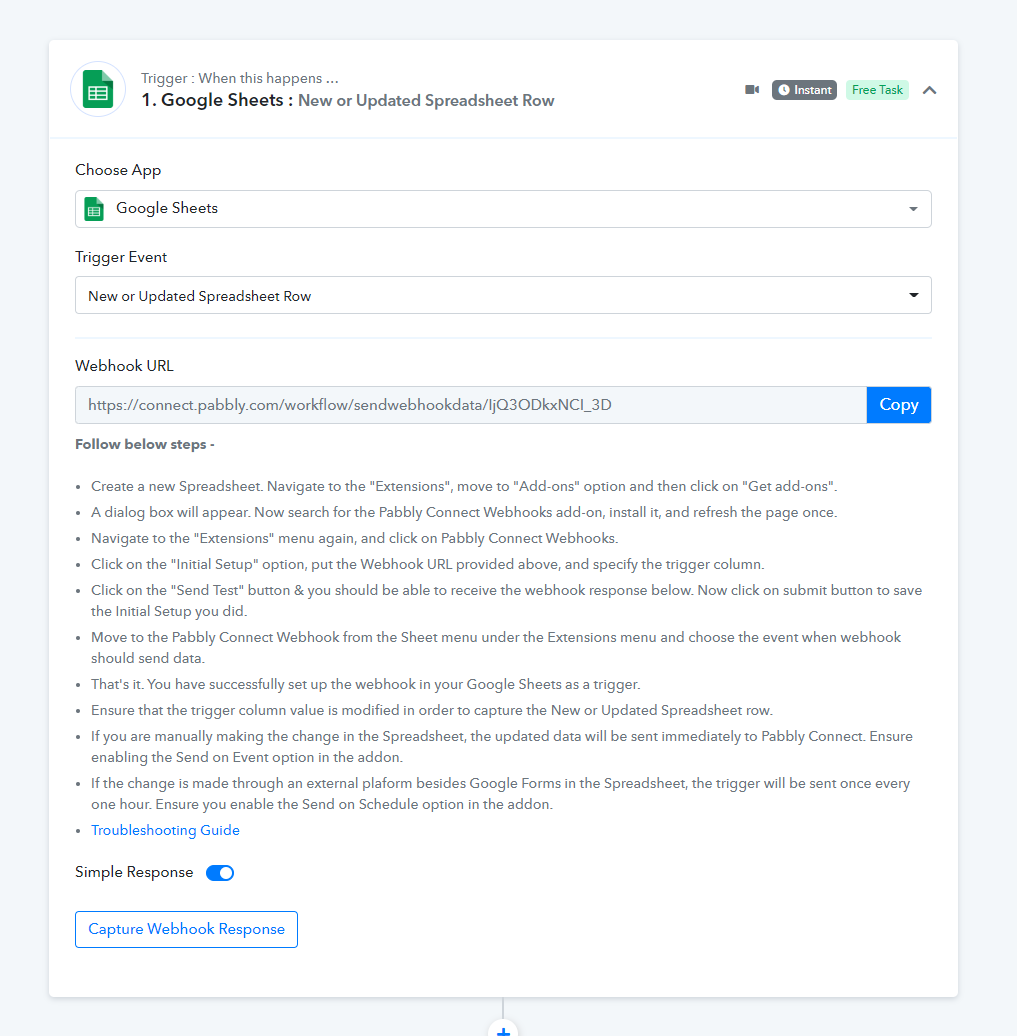Toggle the Simple Response switch off
Viewport: 1017px width, 1036px height.
pos(220,873)
